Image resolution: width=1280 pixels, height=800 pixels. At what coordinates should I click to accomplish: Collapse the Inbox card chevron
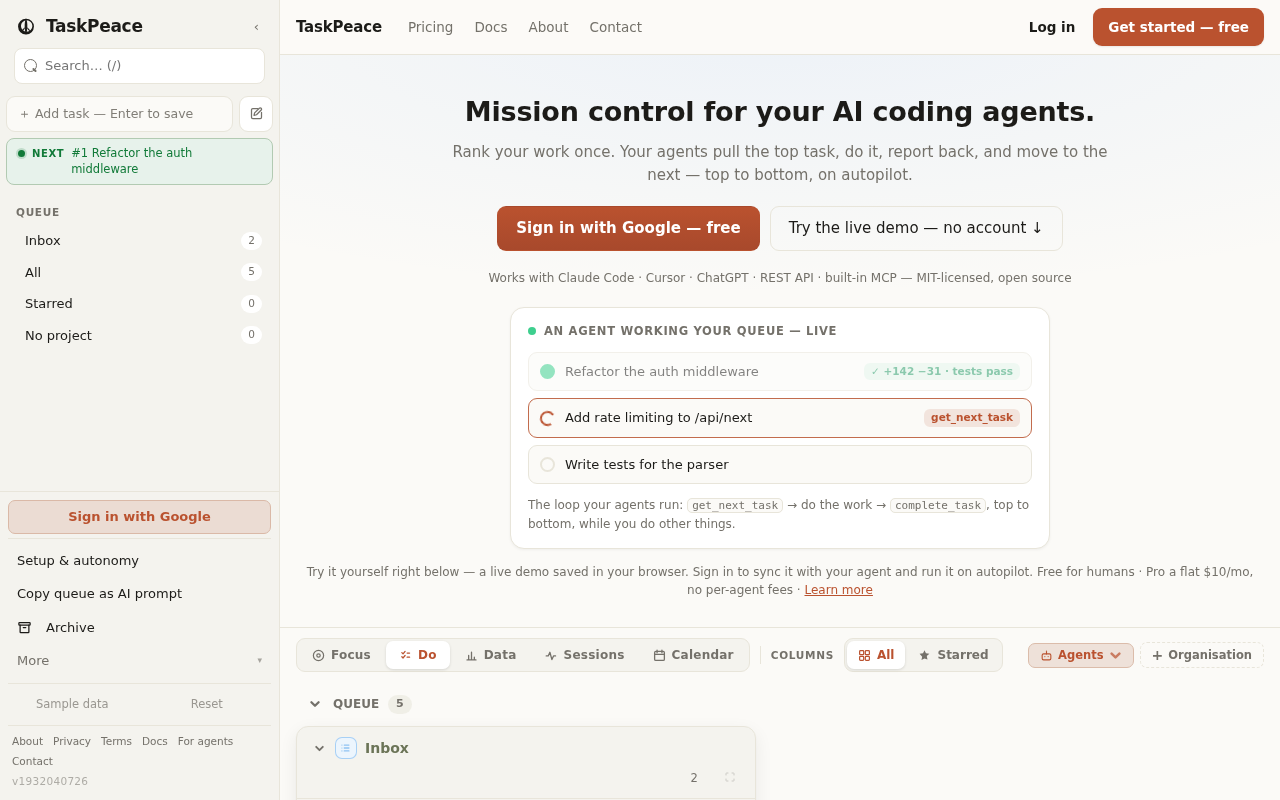[320, 748]
